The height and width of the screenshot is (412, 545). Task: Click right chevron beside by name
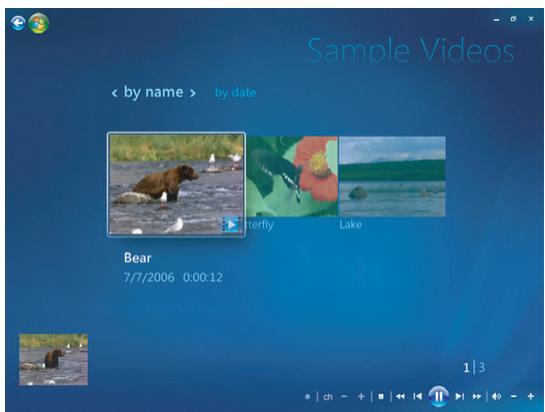(192, 93)
